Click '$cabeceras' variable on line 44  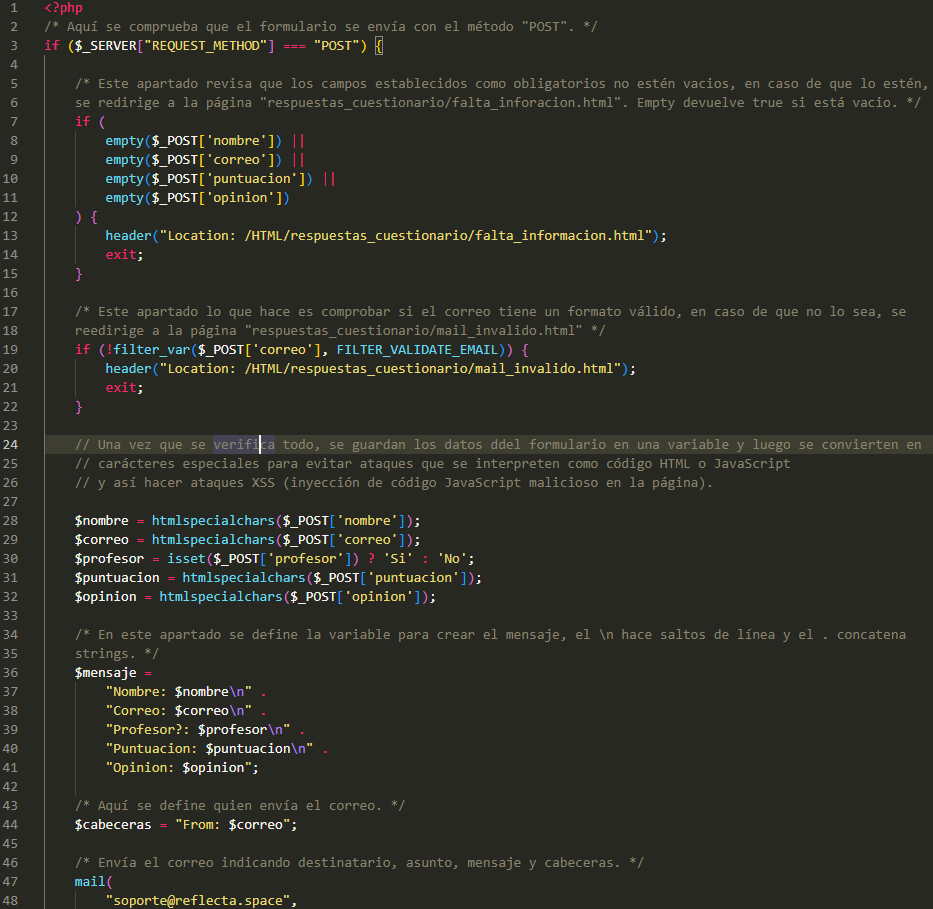pyautogui.click(x=113, y=825)
